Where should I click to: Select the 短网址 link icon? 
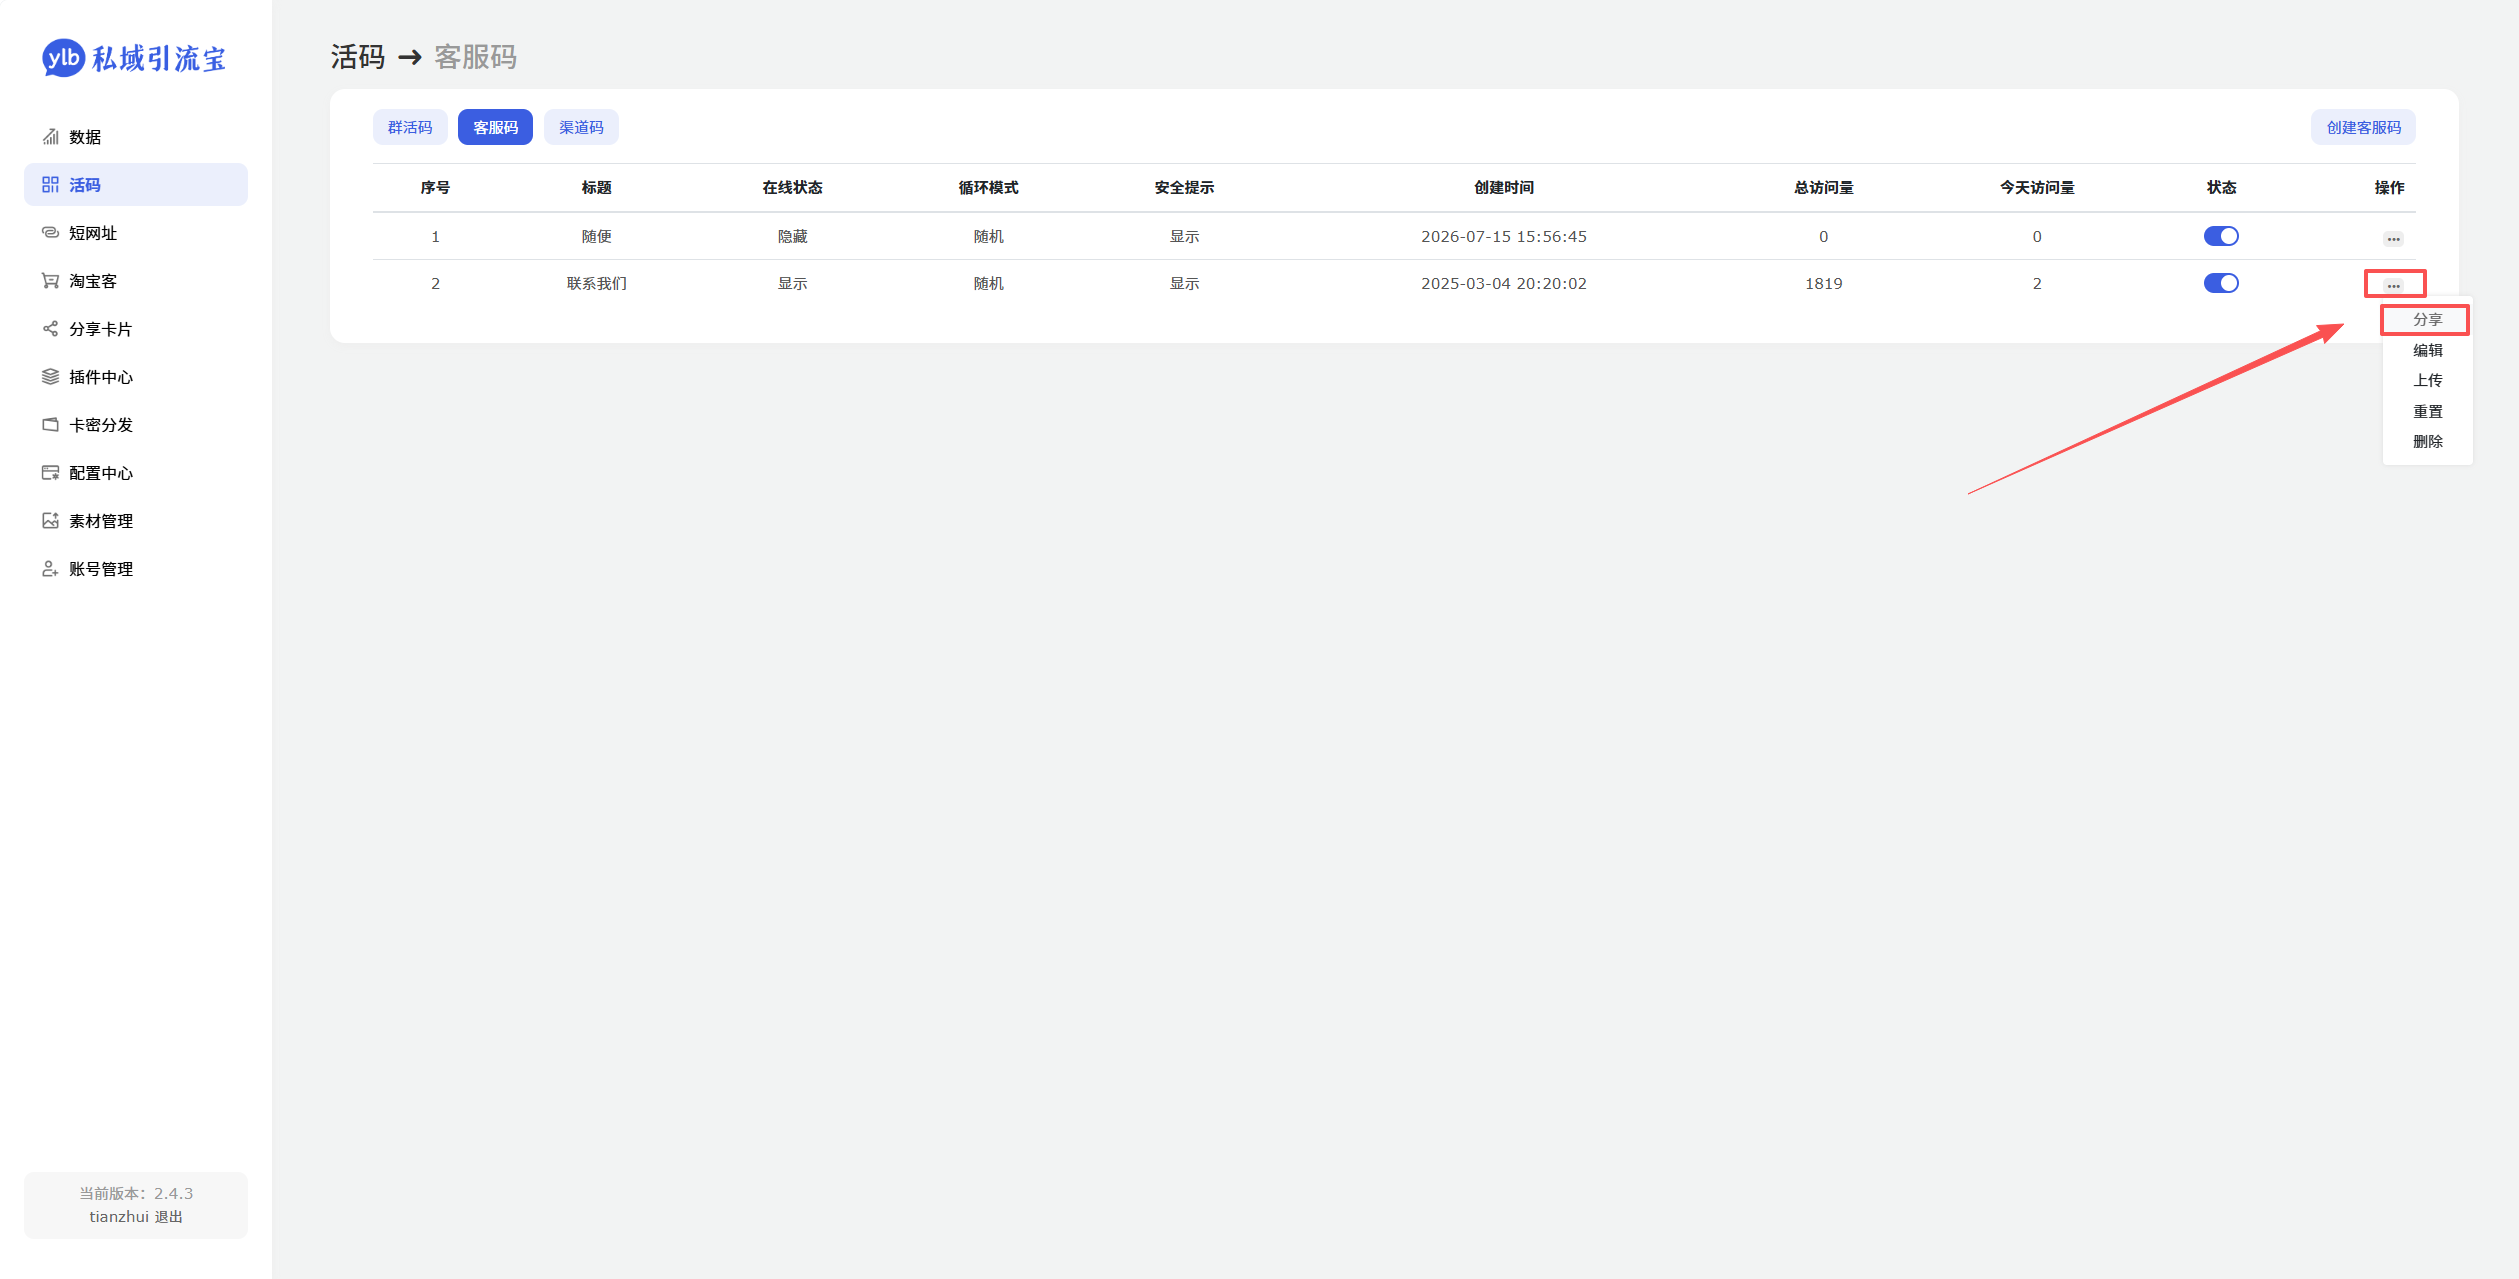coord(50,233)
